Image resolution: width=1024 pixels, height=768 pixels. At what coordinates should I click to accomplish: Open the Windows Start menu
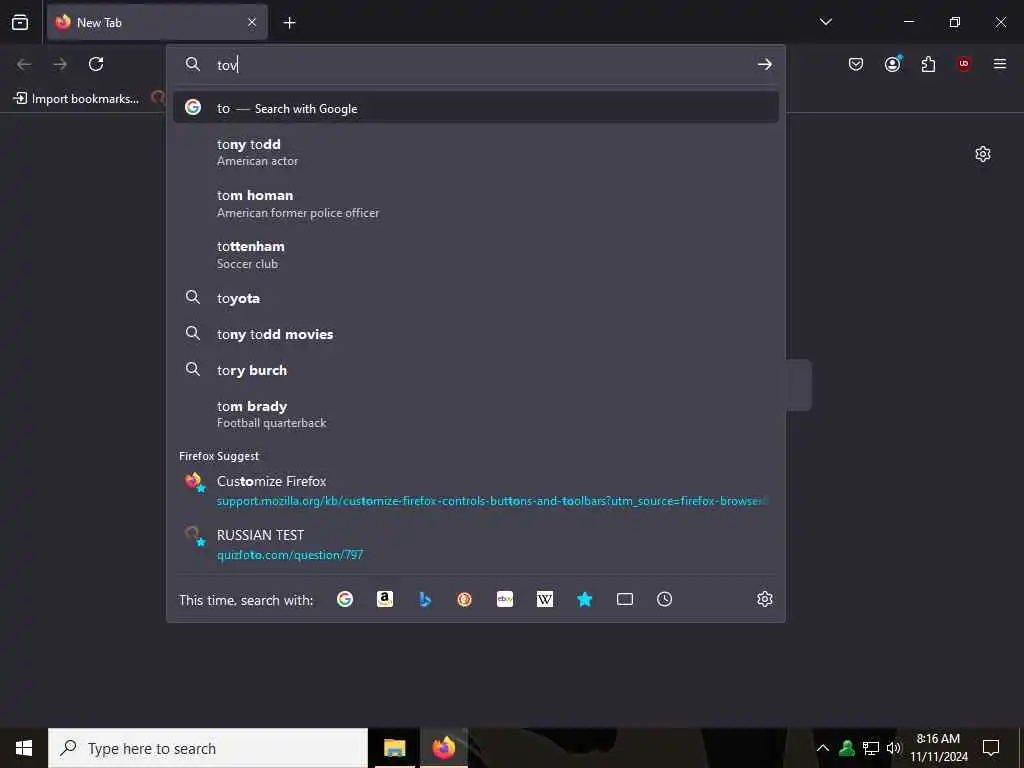24,748
